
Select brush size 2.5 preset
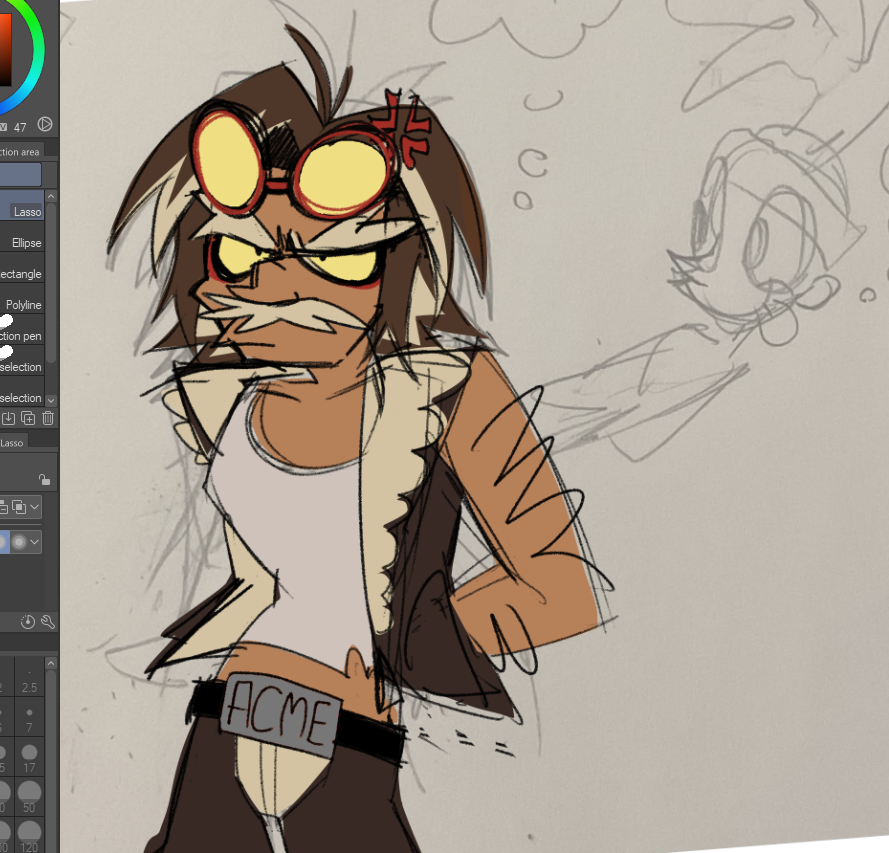coord(29,677)
